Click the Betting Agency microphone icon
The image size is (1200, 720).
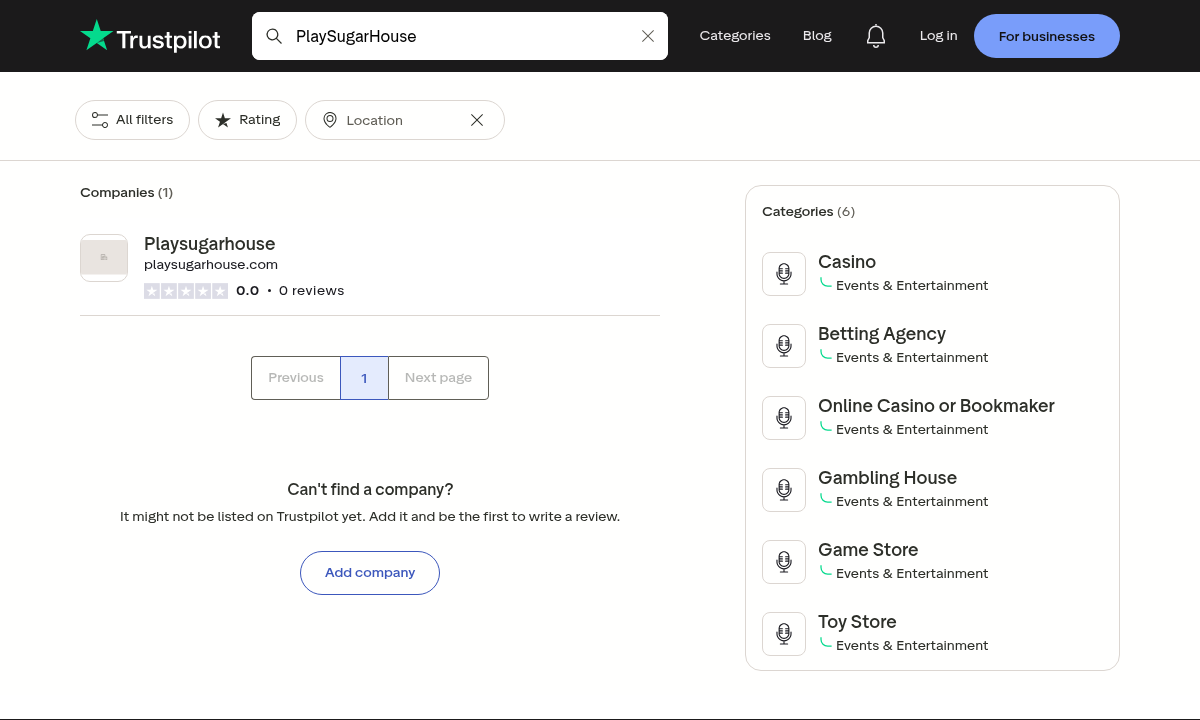[784, 346]
